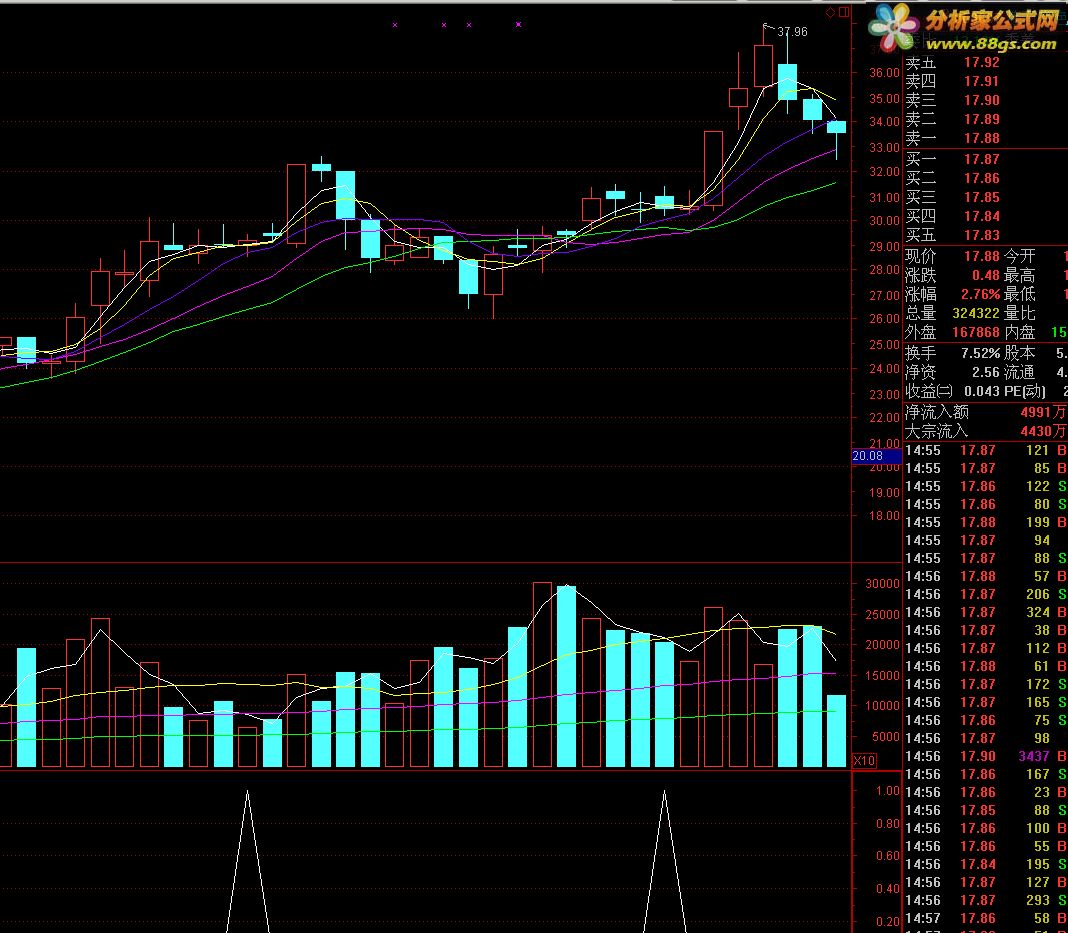Select the 14:56 17.84 trade with 195 volume
Image resolution: width=1068 pixels, height=933 pixels.
pos(985,864)
